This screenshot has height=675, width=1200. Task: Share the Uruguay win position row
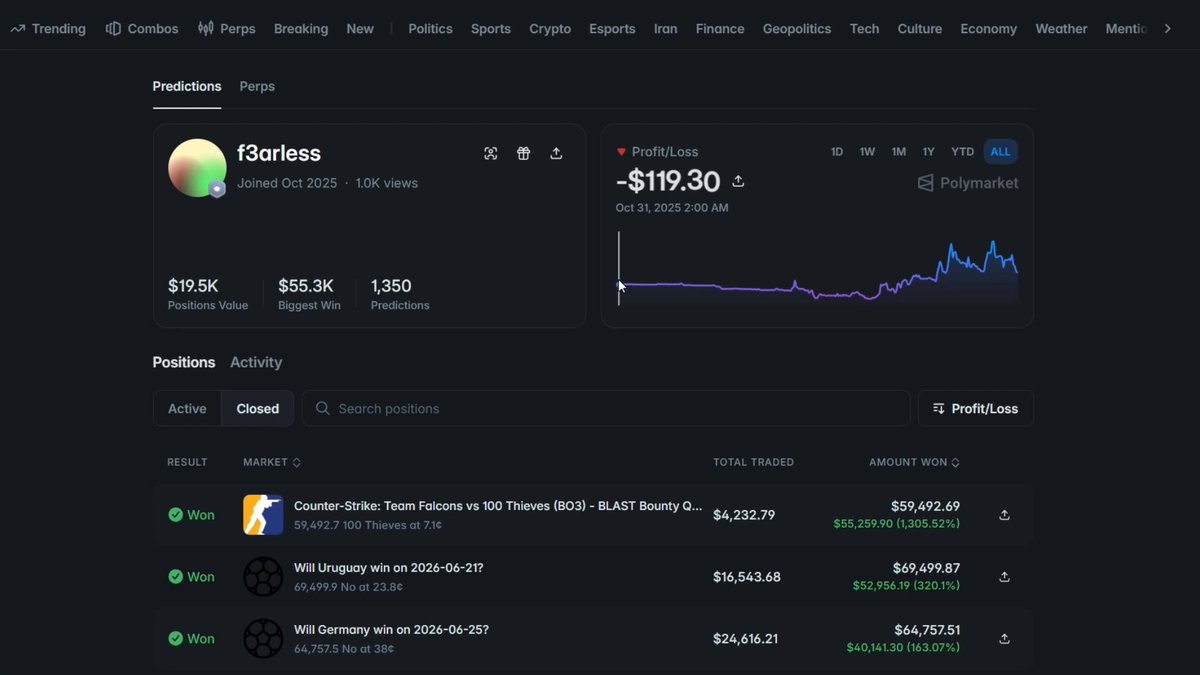[x=1004, y=577]
